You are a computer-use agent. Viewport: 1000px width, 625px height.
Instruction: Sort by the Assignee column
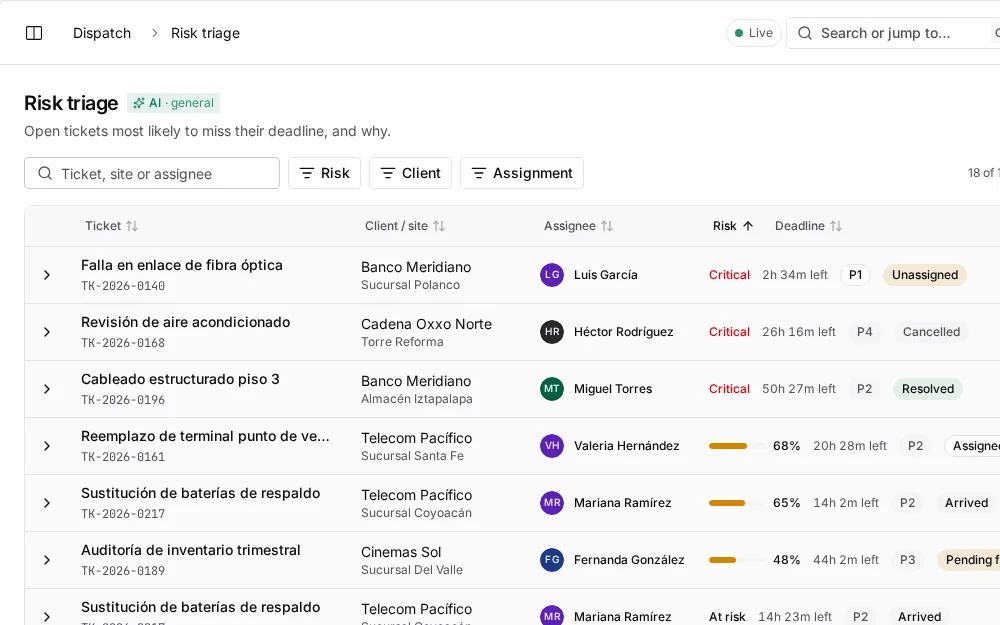click(x=578, y=226)
